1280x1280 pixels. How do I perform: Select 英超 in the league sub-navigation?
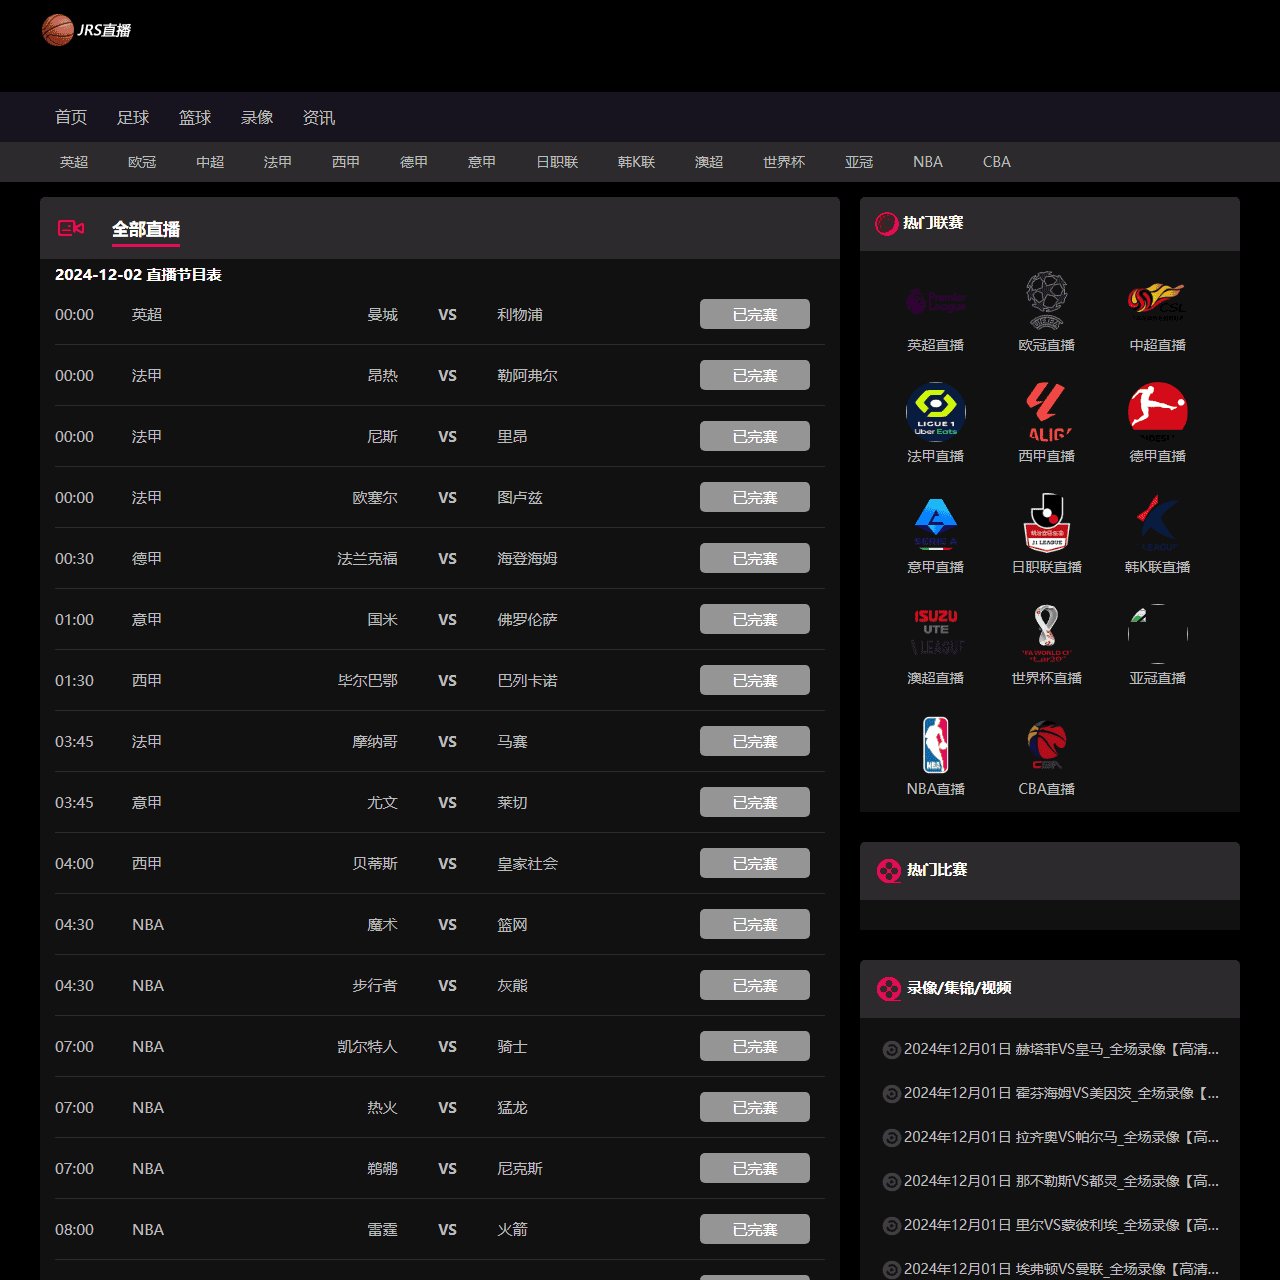pyautogui.click(x=74, y=162)
